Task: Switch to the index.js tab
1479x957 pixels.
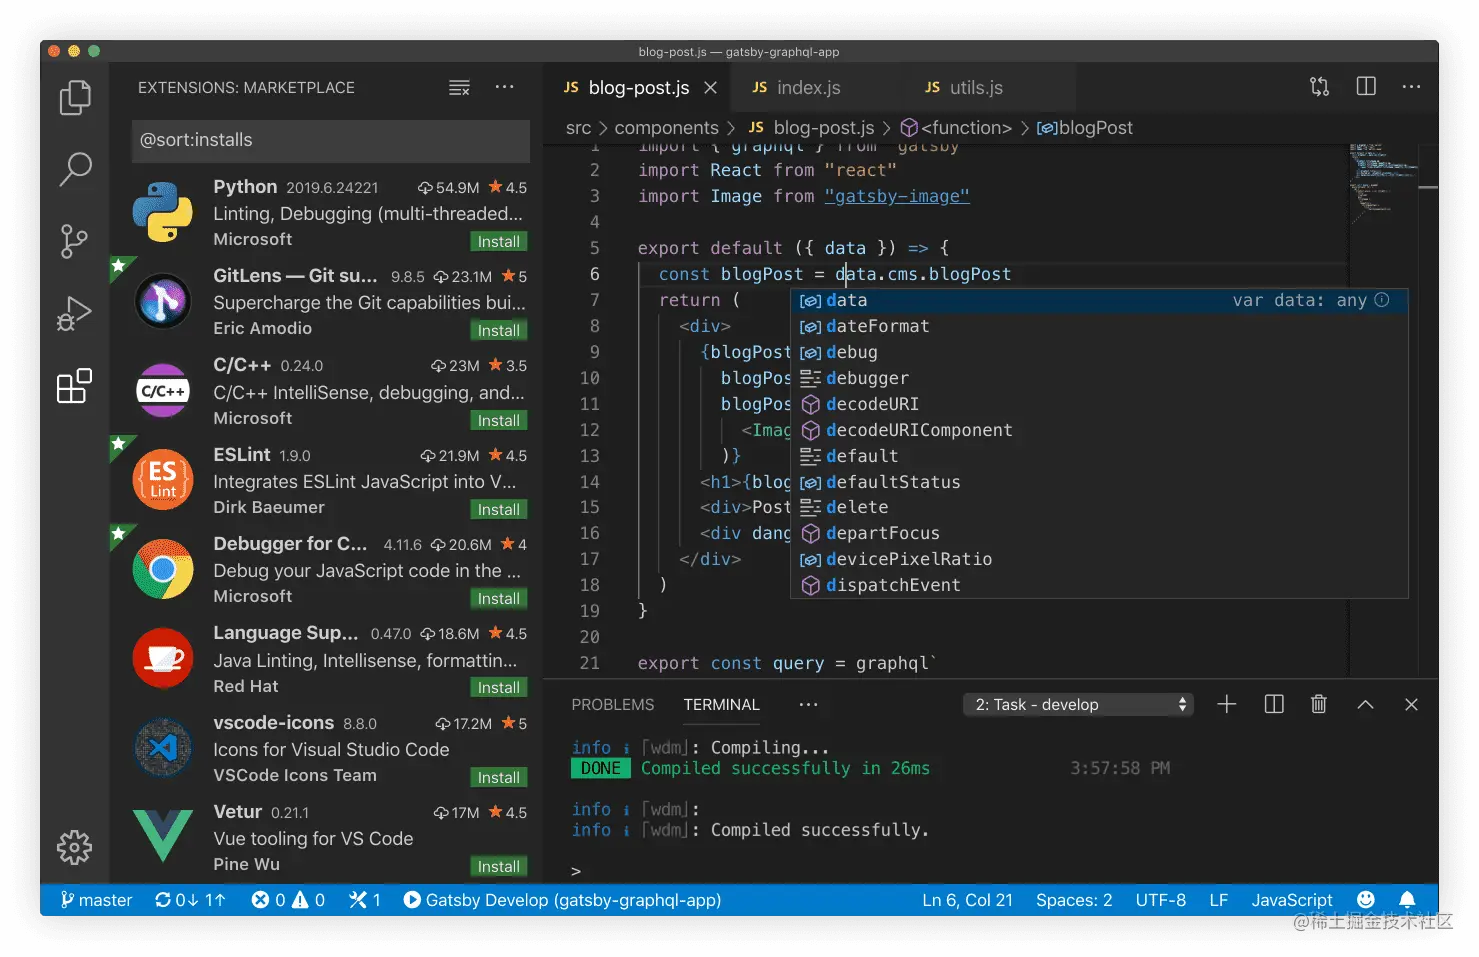Action: (x=808, y=88)
